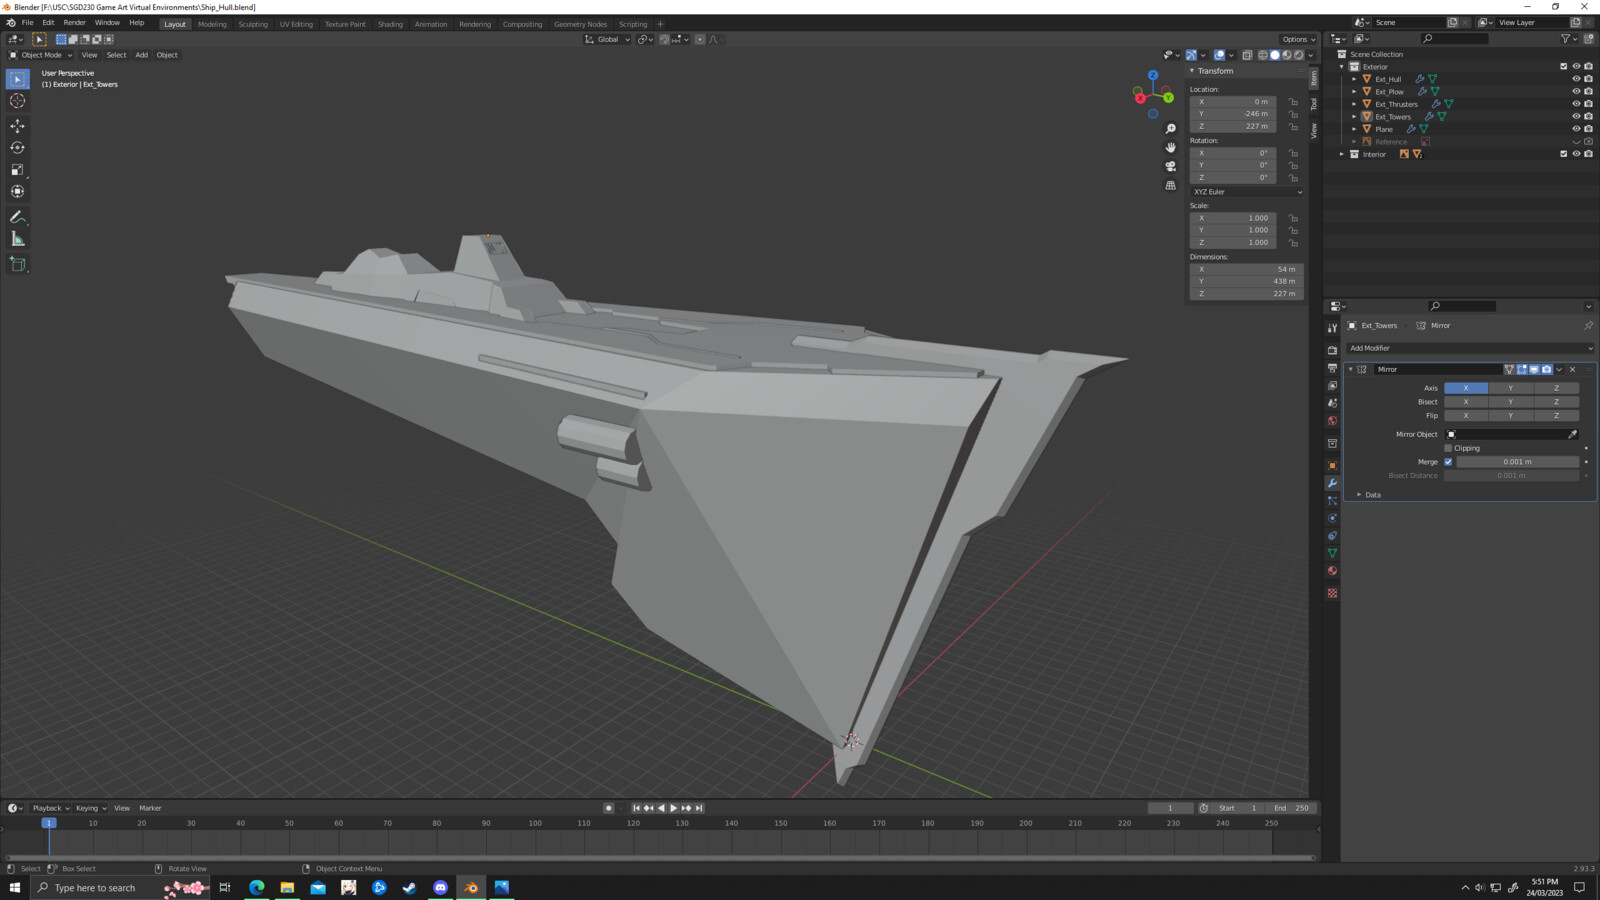Select the Cursor tool in the viewport toolbar
1600x900 pixels.
pos(17,100)
